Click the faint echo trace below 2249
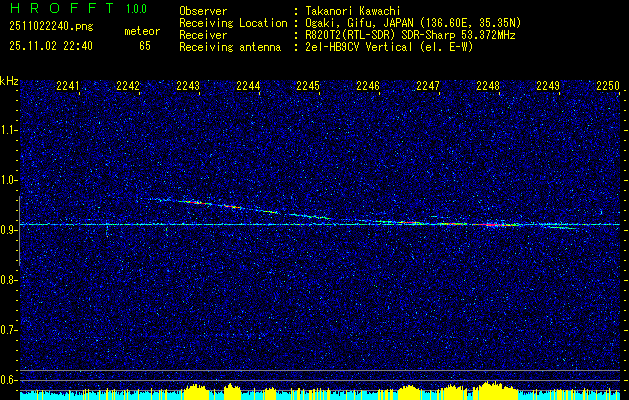Screen dimensions: 629x400 564,228
